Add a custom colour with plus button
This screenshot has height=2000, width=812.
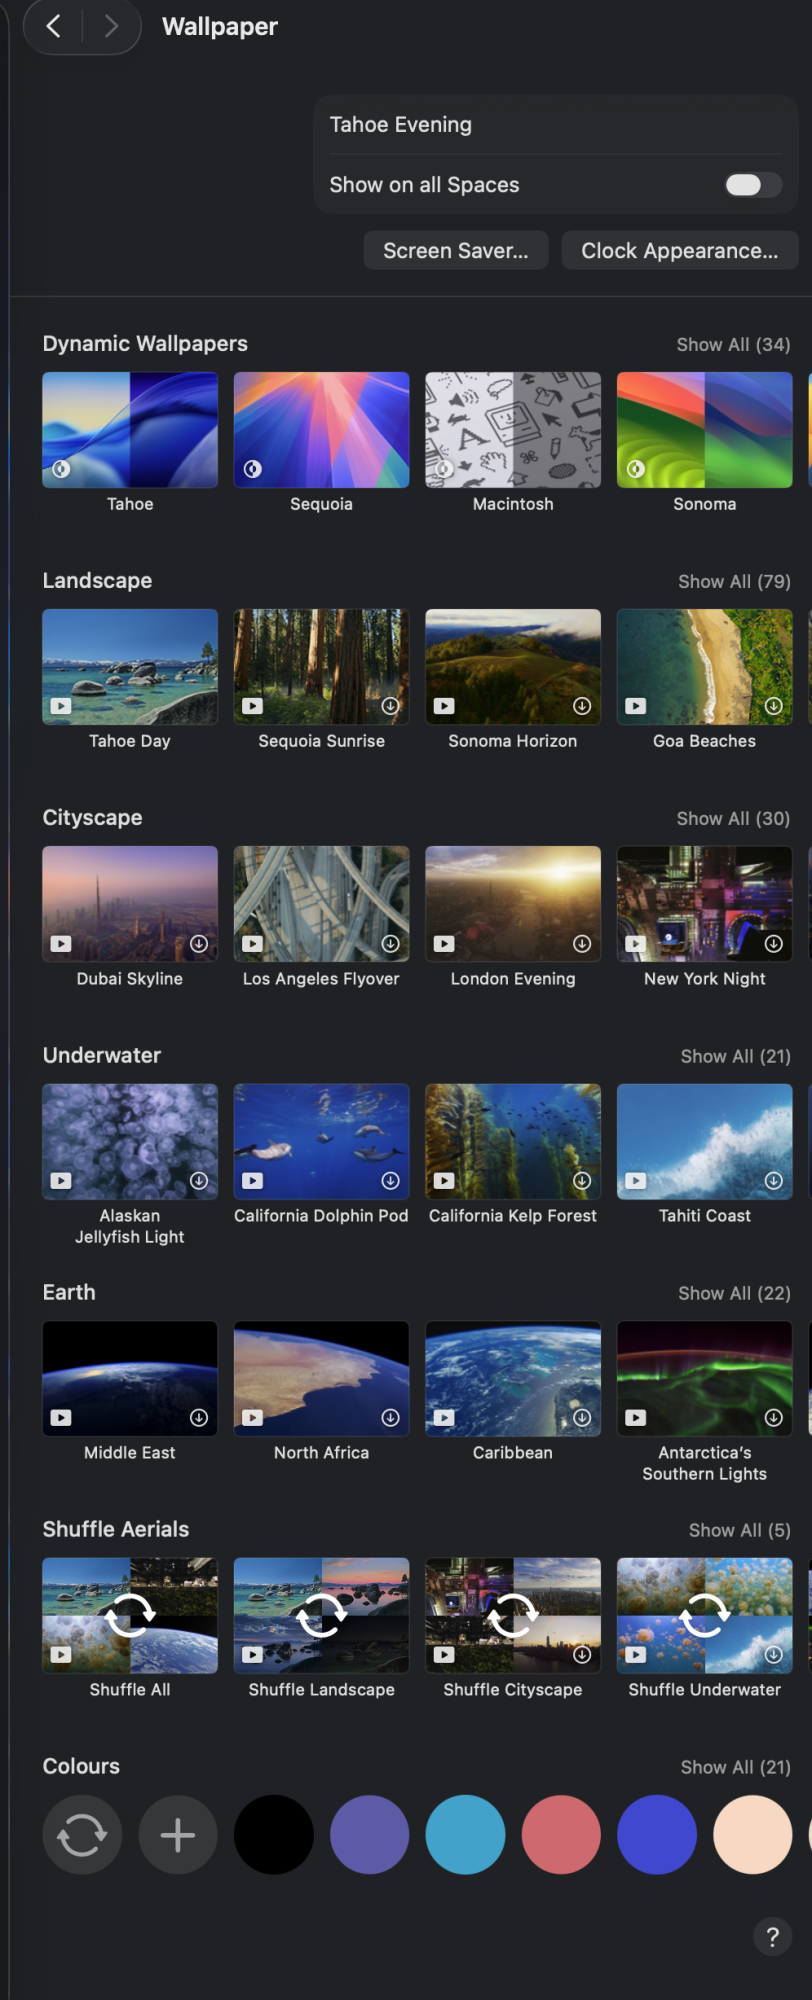pos(178,1835)
